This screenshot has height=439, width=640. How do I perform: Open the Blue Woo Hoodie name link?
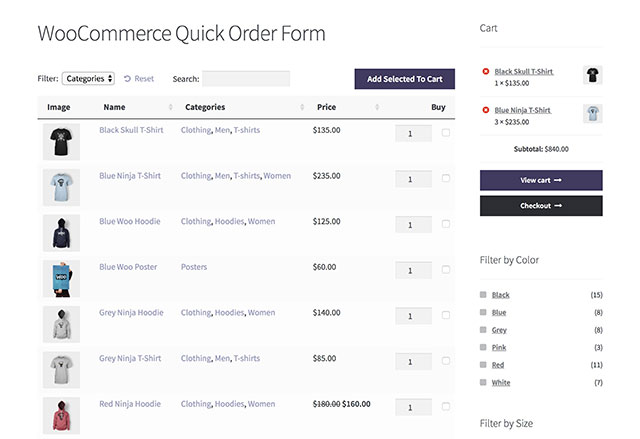(x=129, y=222)
